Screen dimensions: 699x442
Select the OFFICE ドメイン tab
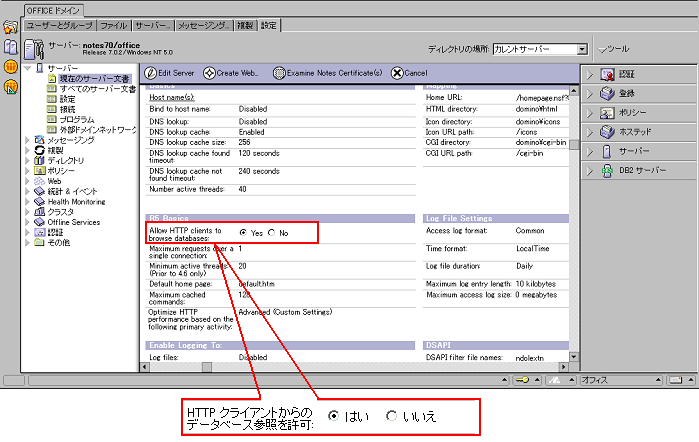pyautogui.click(x=53, y=10)
